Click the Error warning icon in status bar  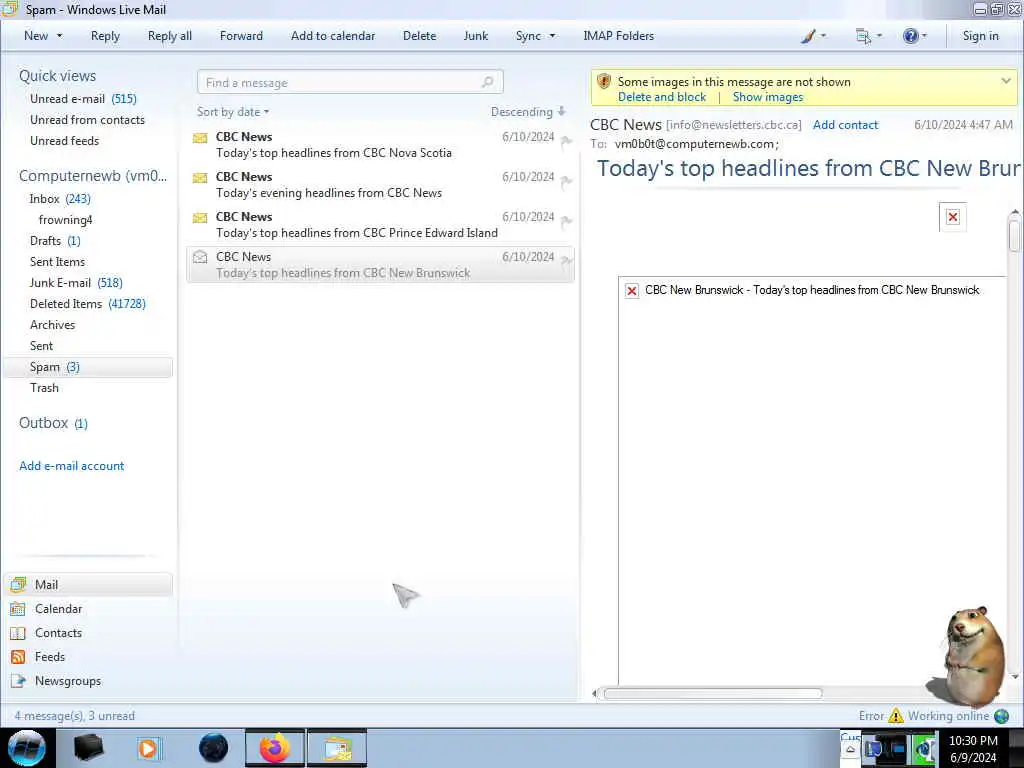click(896, 716)
